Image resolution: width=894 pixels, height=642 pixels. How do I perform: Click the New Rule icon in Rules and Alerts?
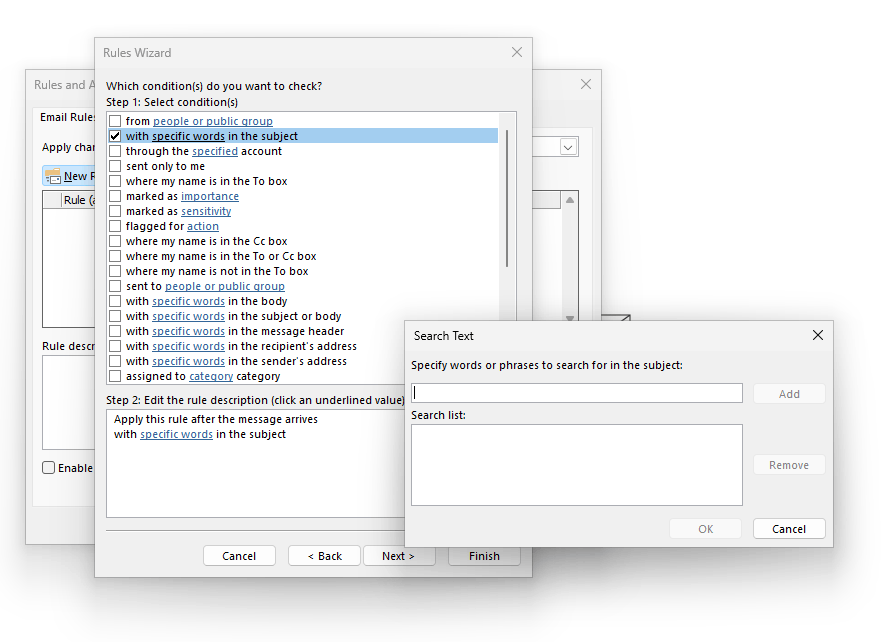click(53, 176)
